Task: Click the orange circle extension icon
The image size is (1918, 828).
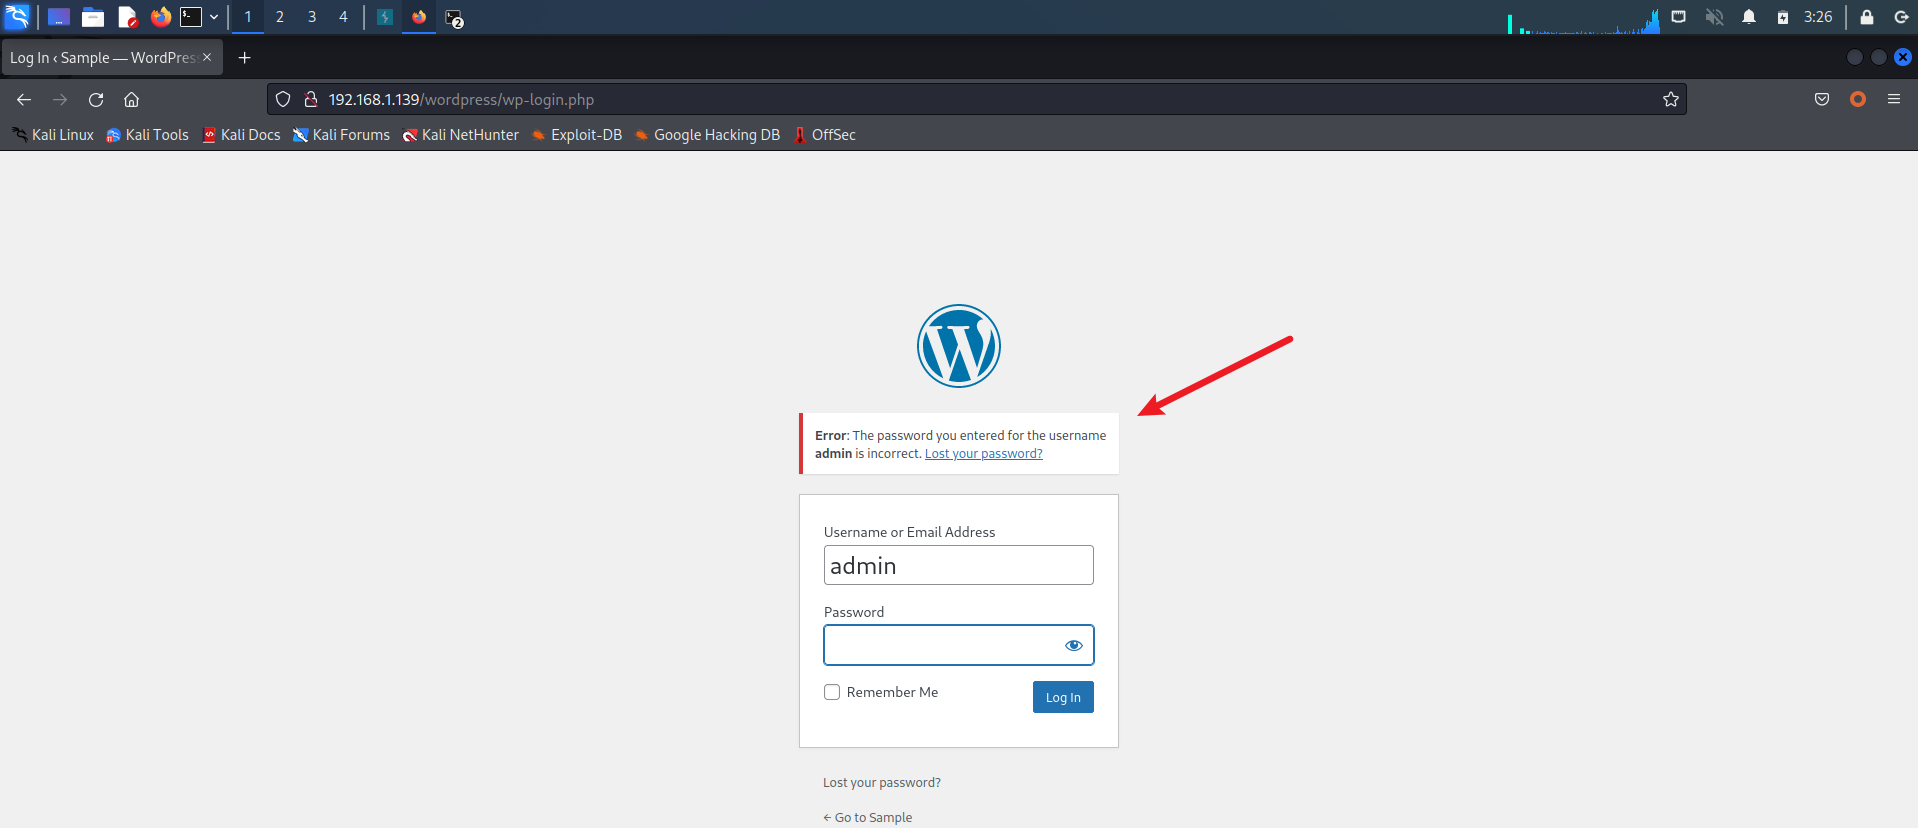Action: 1858,100
